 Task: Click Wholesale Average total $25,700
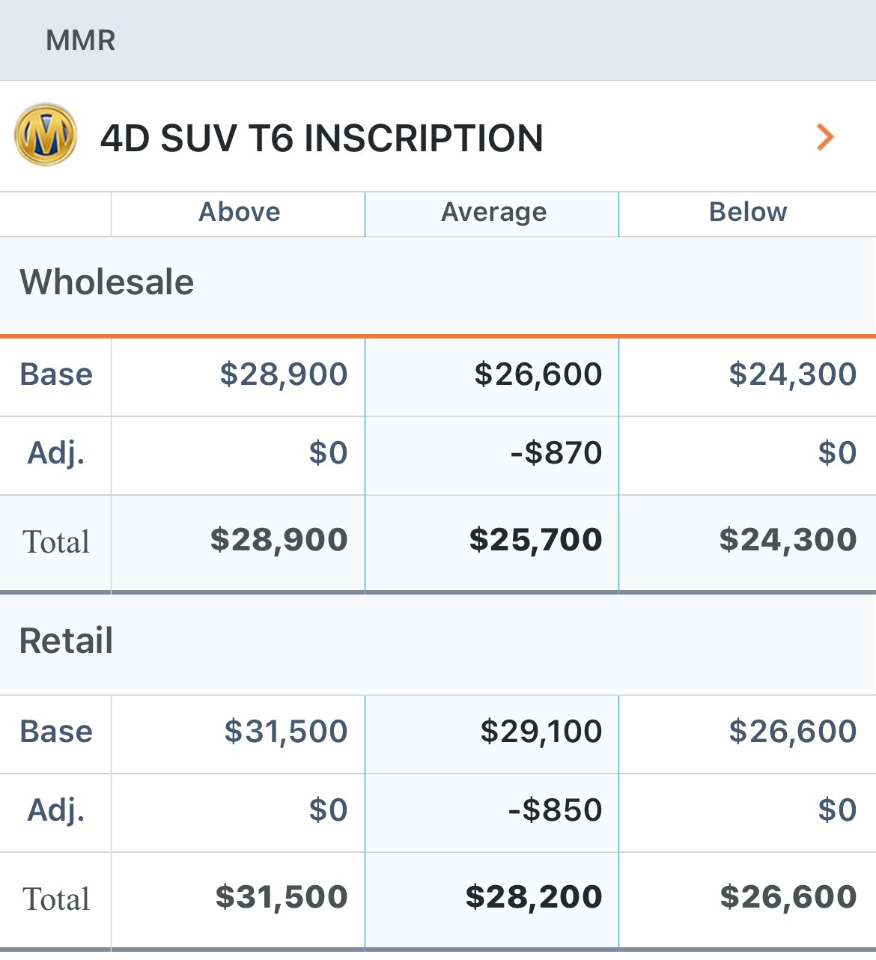point(535,540)
